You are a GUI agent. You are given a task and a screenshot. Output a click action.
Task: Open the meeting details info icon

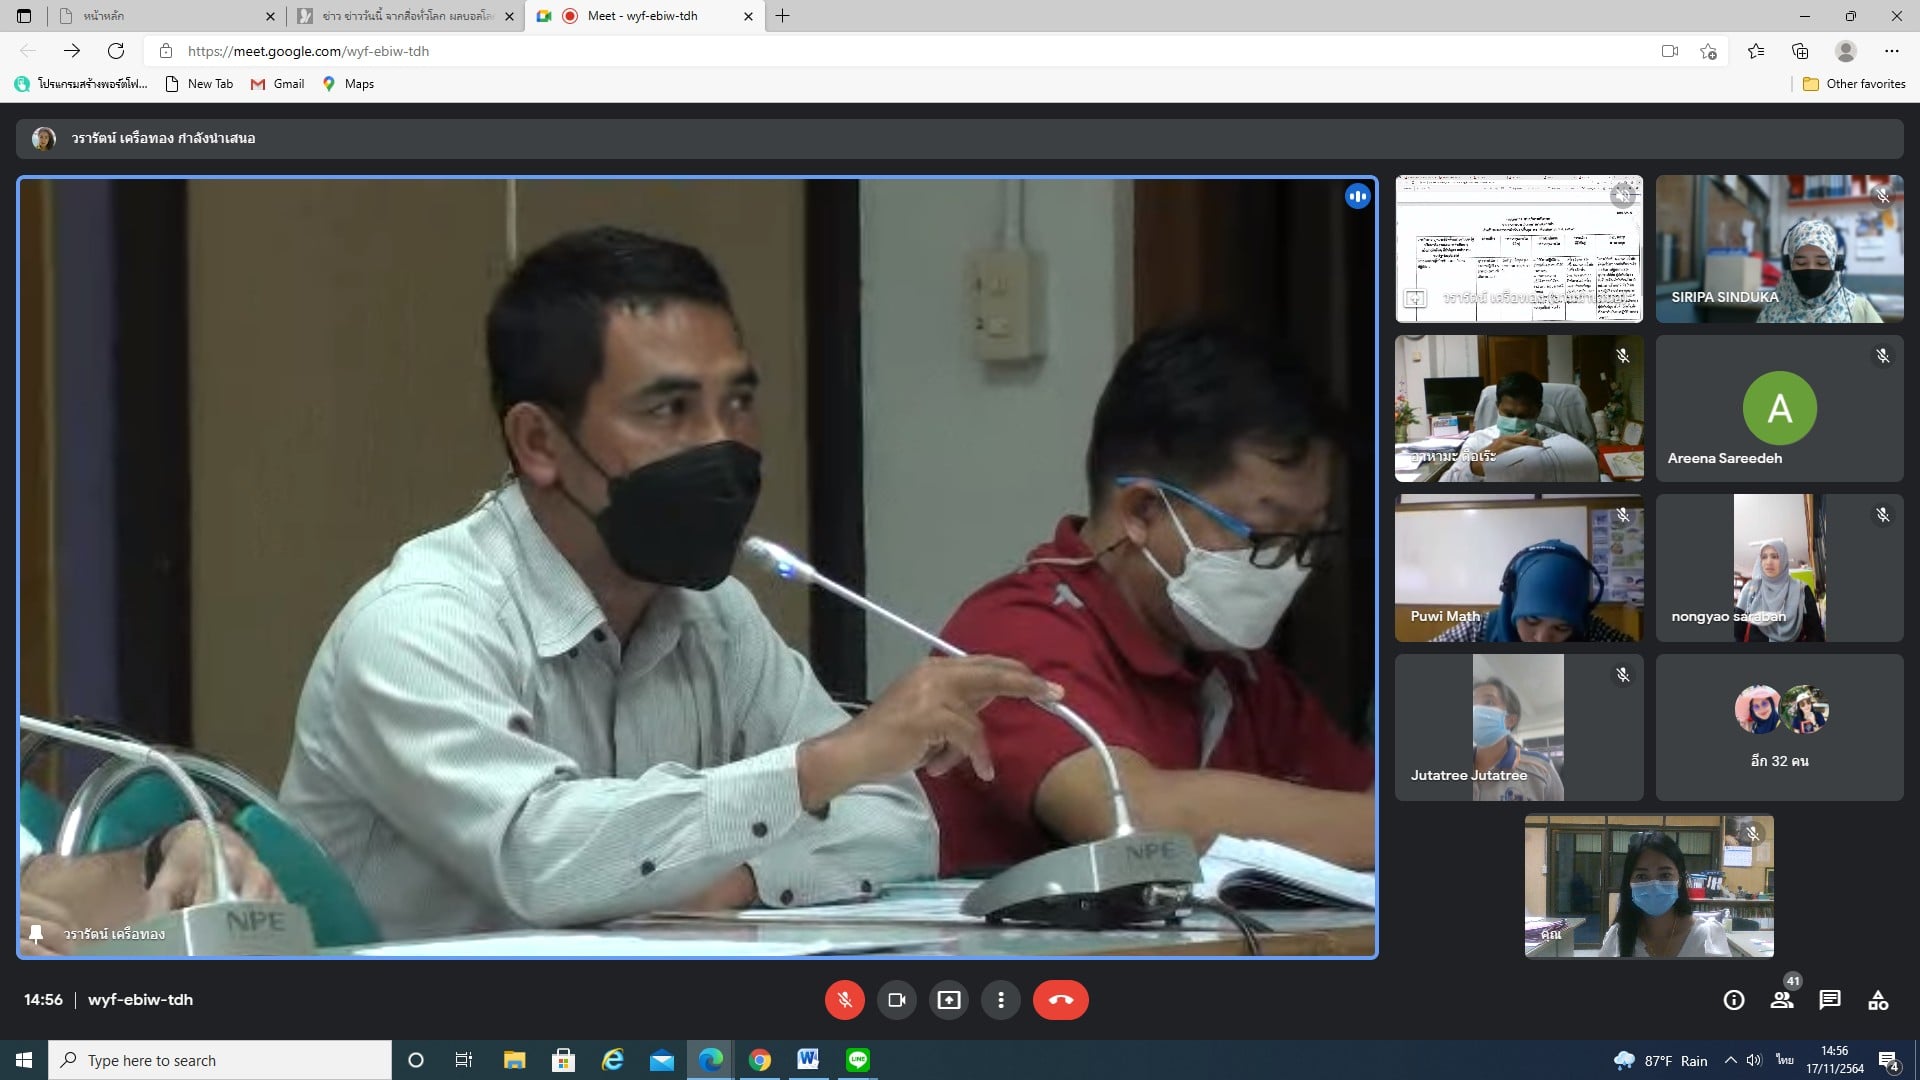pos(1733,1000)
